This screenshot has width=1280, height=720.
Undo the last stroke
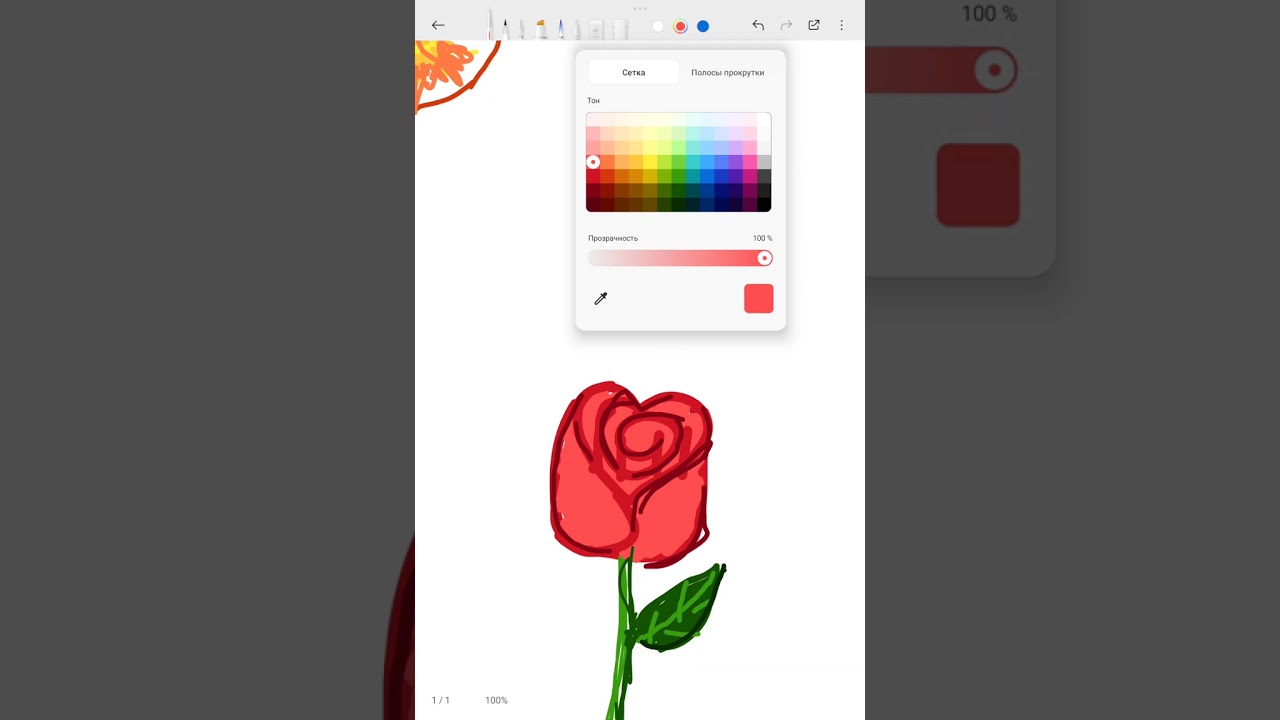(758, 25)
